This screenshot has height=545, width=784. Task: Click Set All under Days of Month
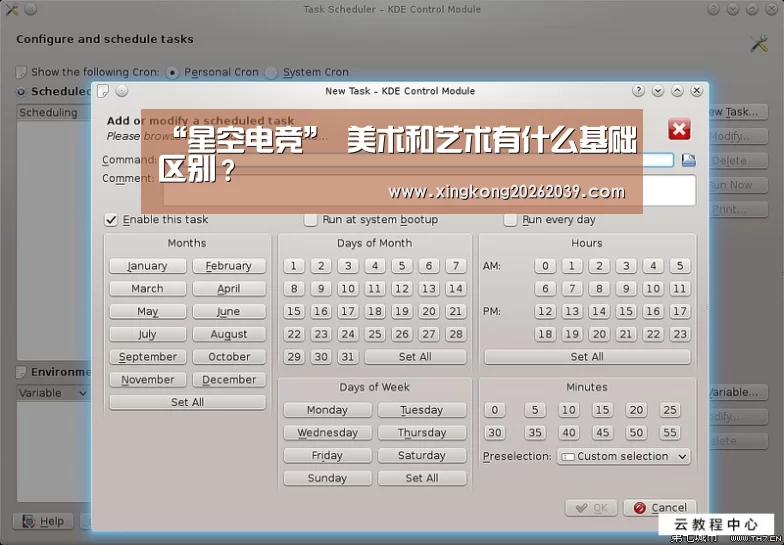tap(416, 357)
